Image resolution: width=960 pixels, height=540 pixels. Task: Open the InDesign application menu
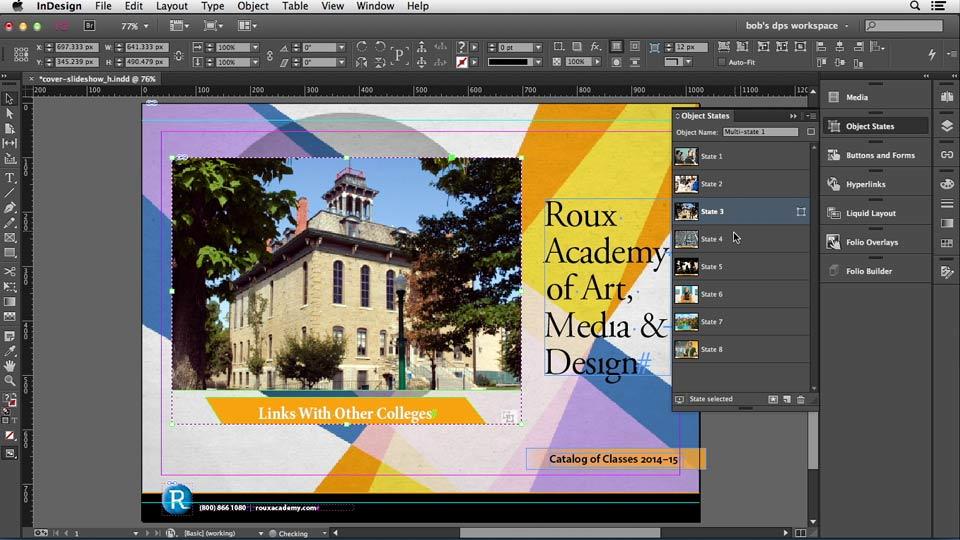pyautogui.click(x=59, y=6)
